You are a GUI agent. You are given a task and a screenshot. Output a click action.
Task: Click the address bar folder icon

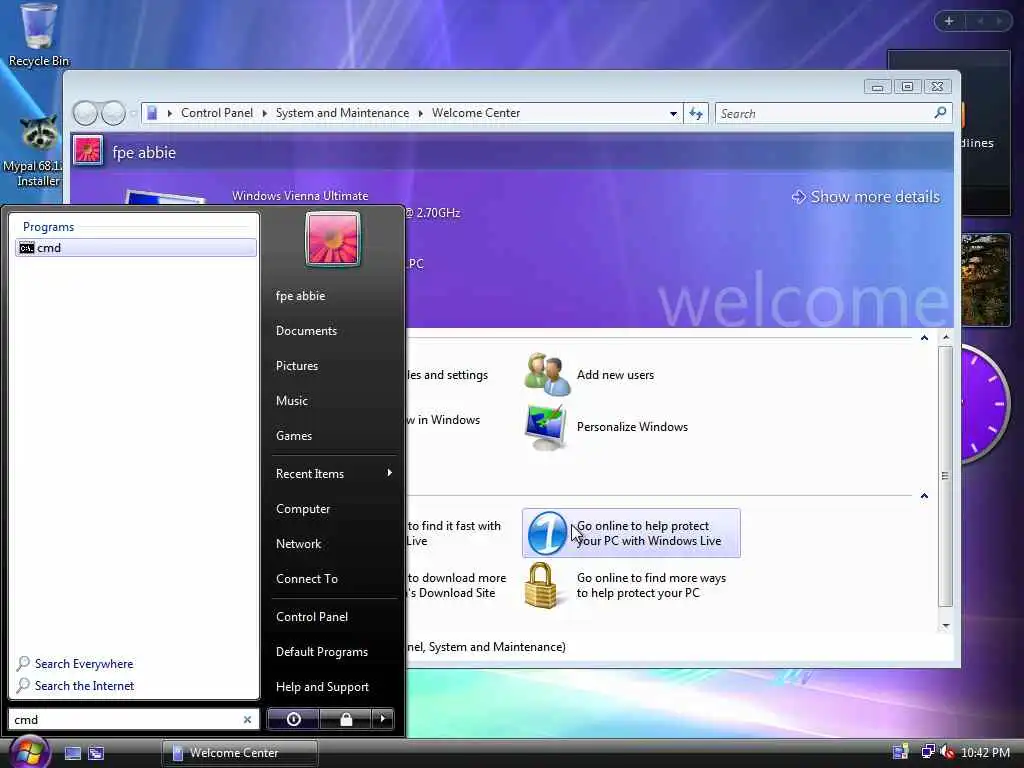point(152,113)
